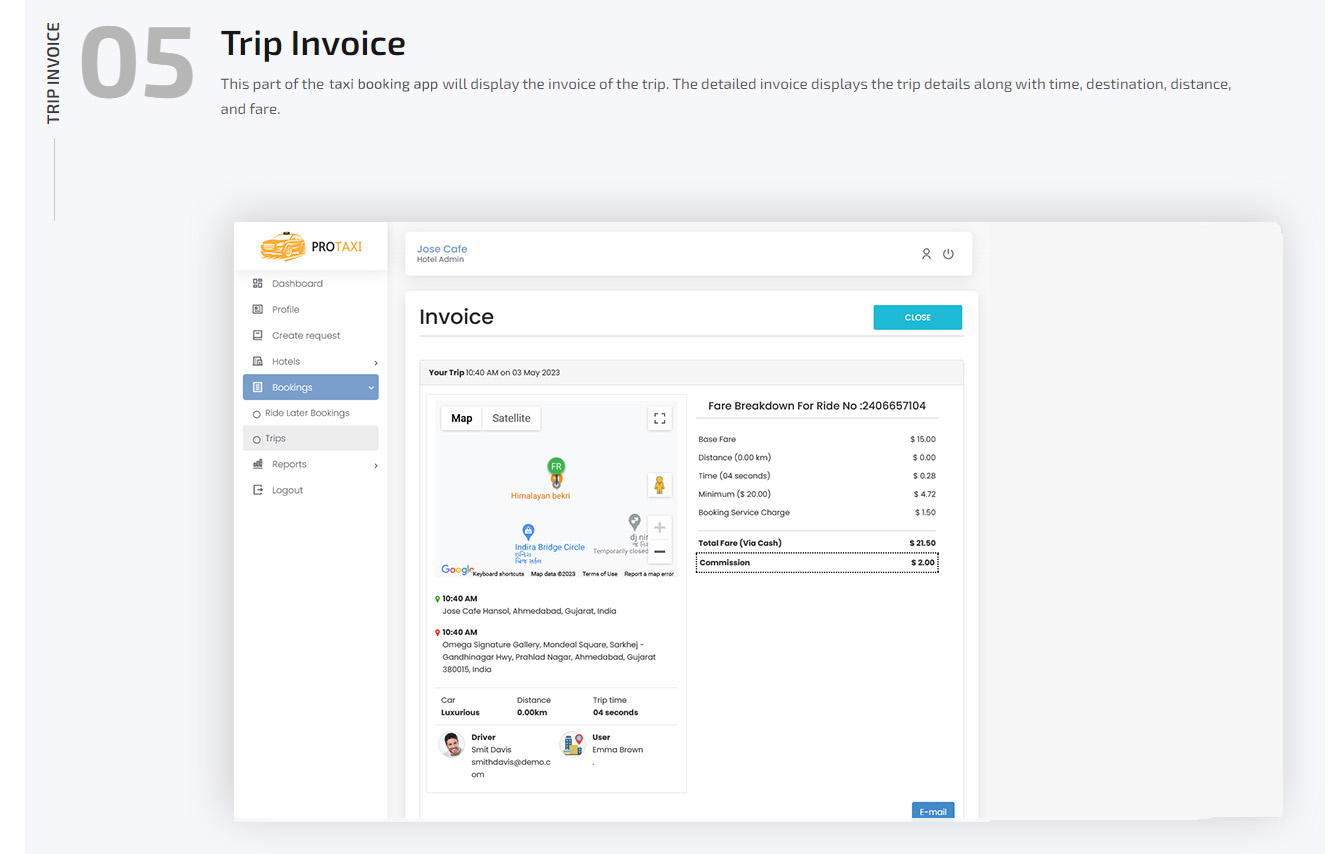Click the green pickup location pin

click(x=437, y=599)
